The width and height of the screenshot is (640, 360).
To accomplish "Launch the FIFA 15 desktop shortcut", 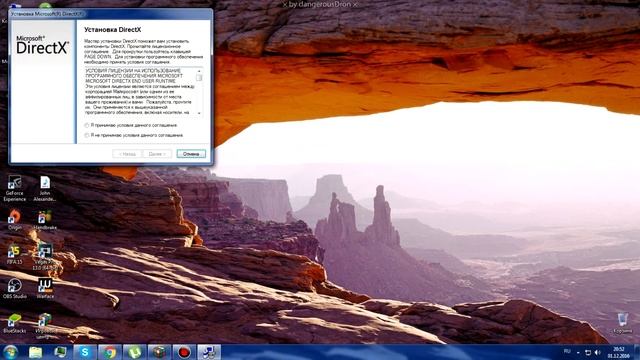I will tap(15, 255).
